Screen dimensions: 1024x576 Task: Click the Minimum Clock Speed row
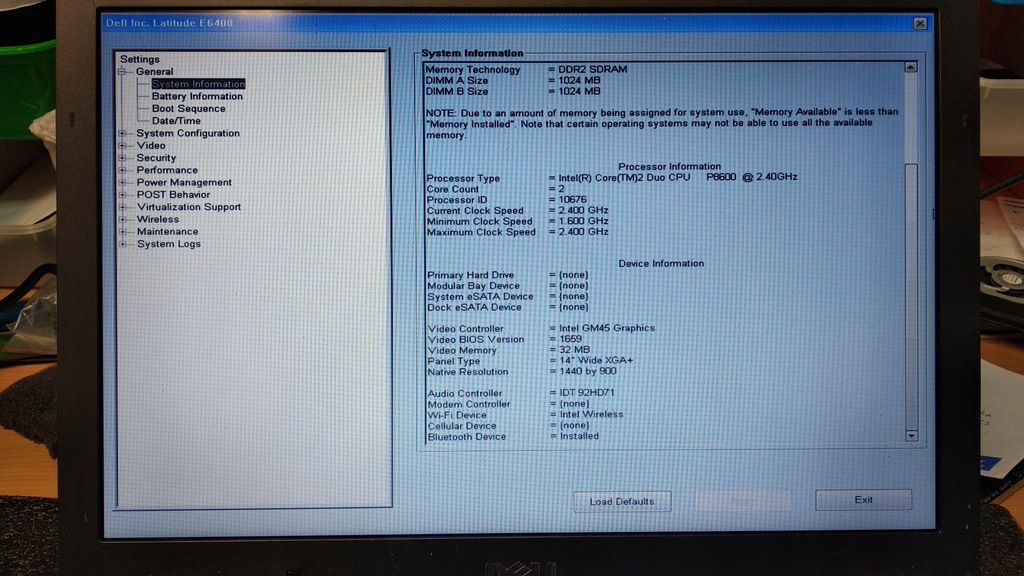[x=517, y=221]
